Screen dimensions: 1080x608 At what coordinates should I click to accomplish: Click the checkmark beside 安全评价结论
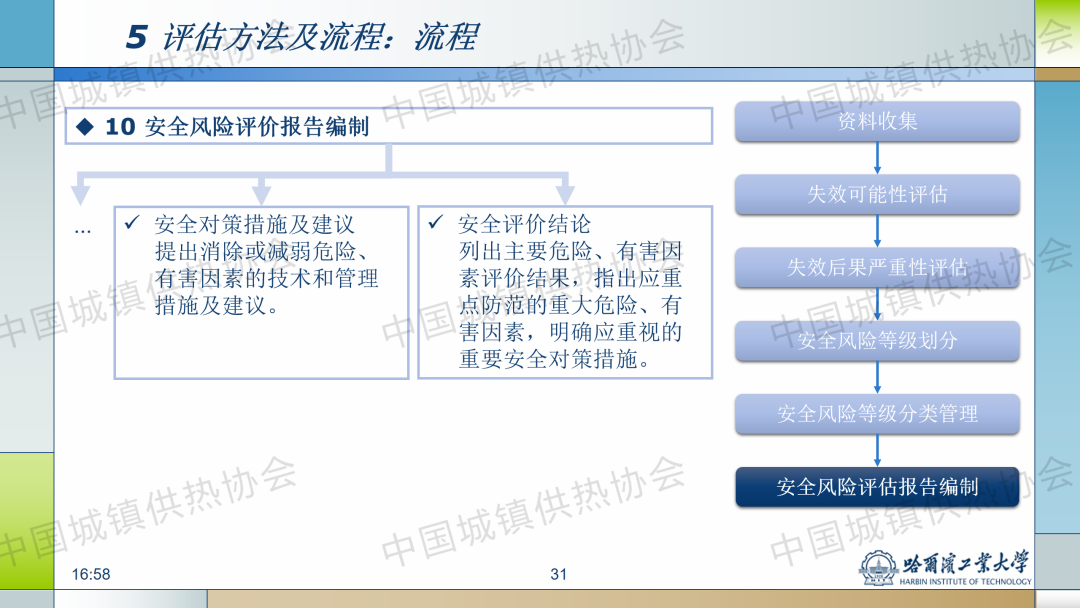(x=435, y=222)
